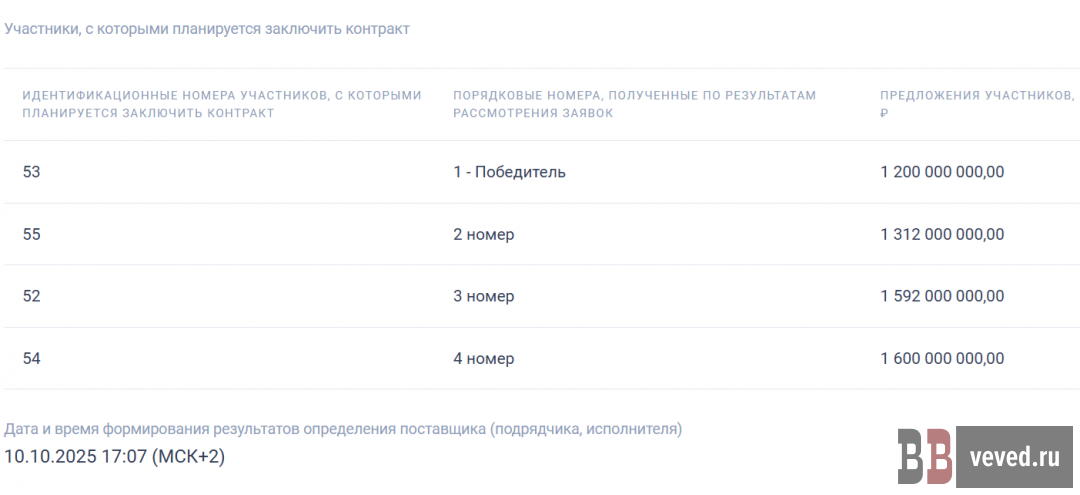Click the 10.10.2025 17:07 timestamp
The height and width of the screenshot is (495, 1080).
[115, 457]
